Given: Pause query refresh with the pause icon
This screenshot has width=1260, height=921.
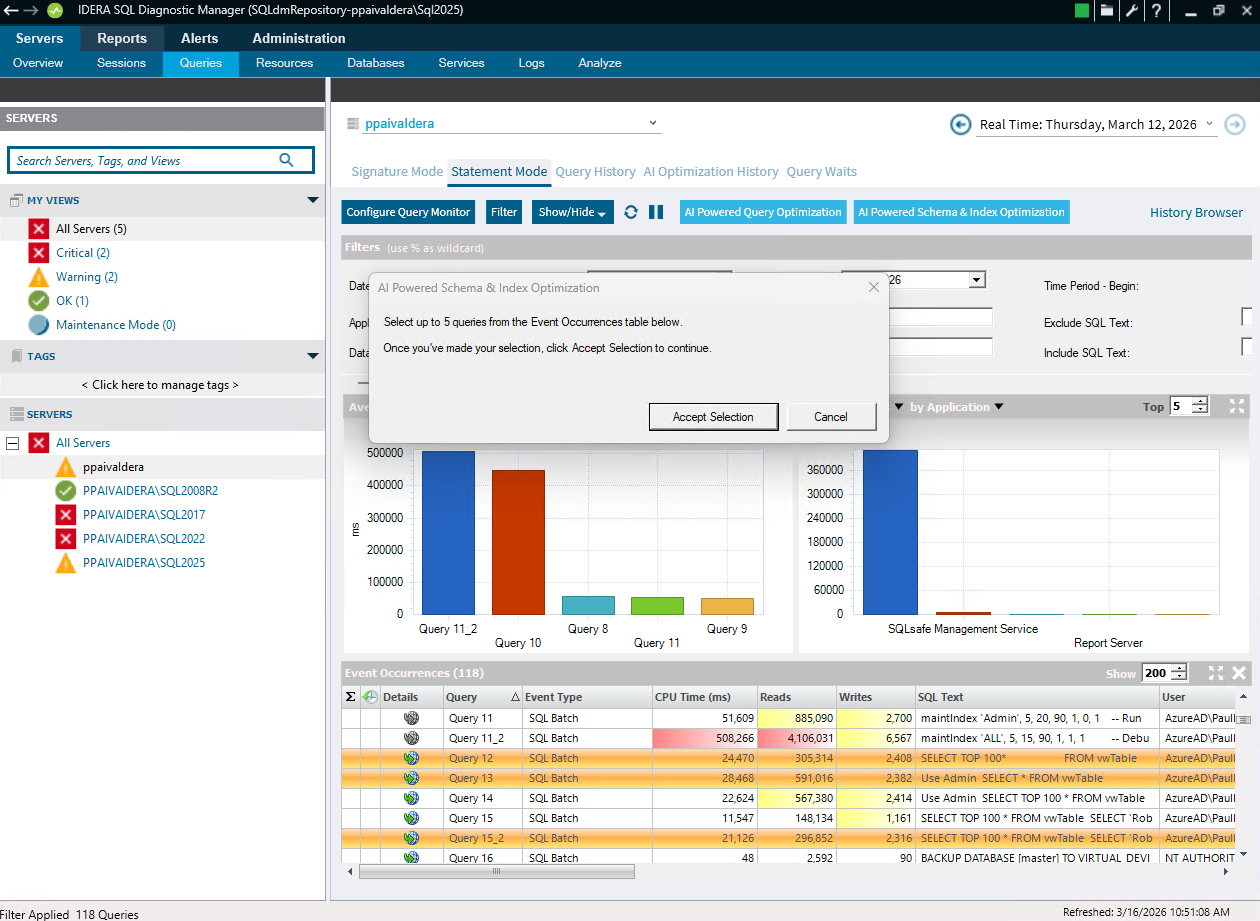Looking at the screenshot, I should [x=656, y=212].
